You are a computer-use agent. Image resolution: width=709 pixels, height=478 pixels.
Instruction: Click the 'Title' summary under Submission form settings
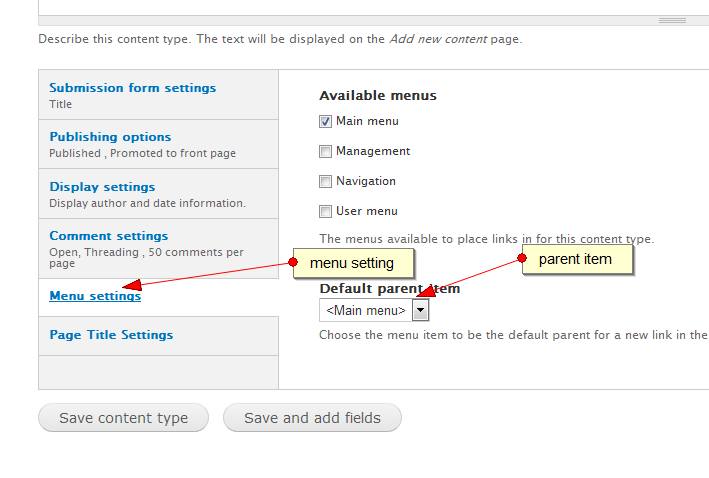click(x=61, y=104)
